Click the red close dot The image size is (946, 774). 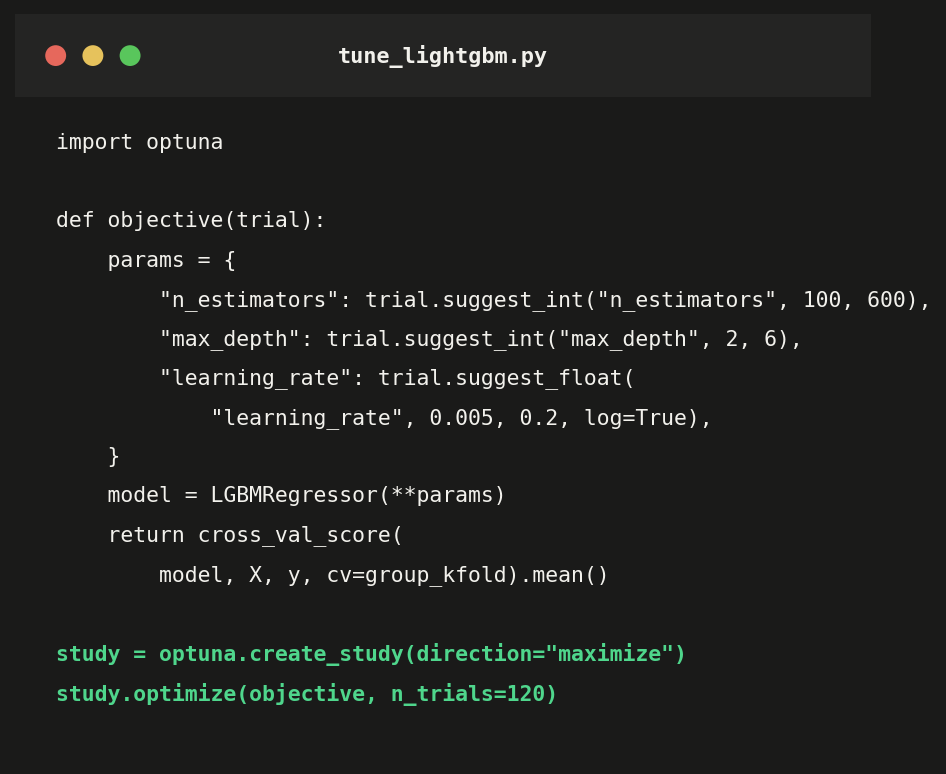point(56,56)
